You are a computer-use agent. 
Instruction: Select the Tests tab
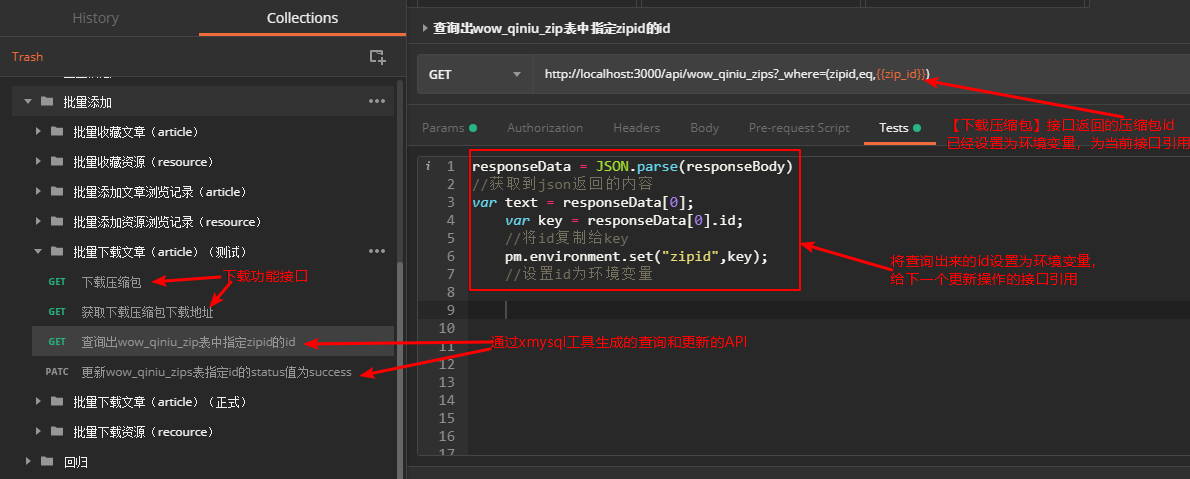[899, 128]
